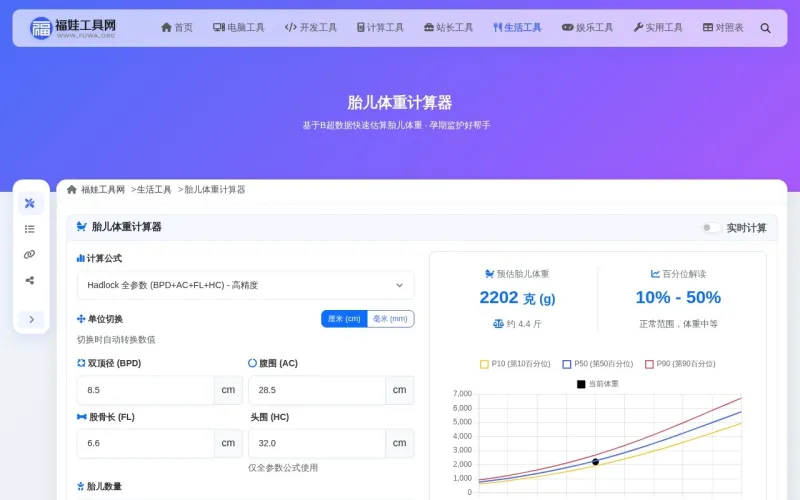Click the tools icon in left sidebar

(x=30, y=204)
